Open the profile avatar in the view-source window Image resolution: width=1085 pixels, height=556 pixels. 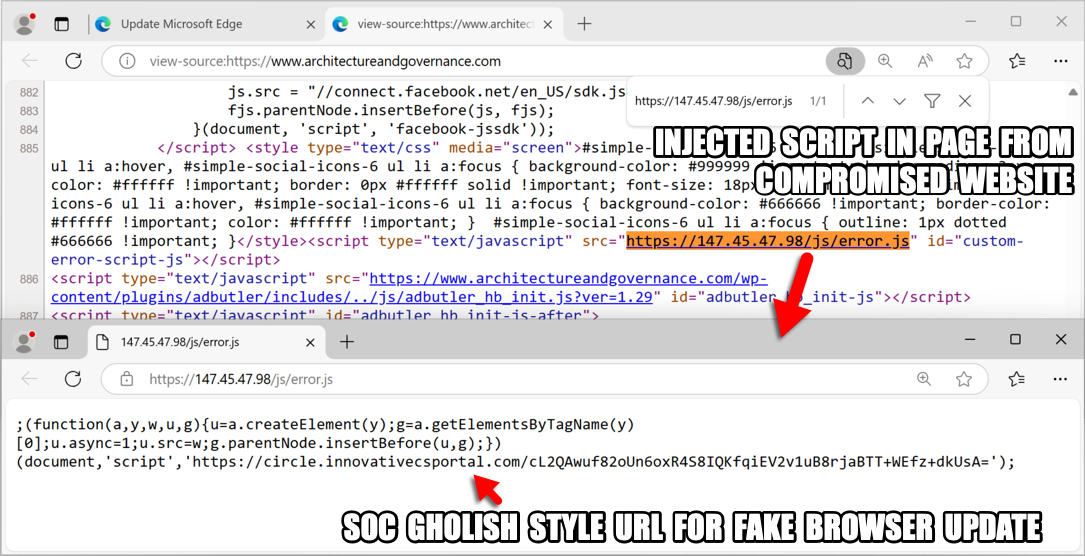(x=25, y=24)
